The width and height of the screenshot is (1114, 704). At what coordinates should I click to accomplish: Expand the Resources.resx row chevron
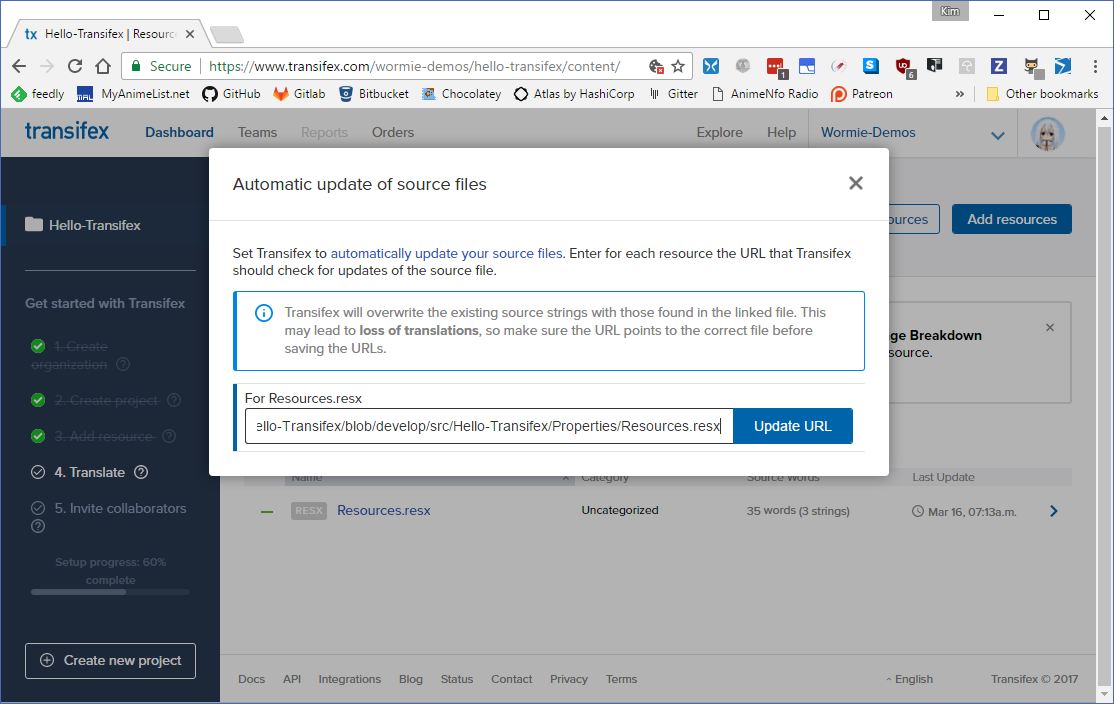pyautogui.click(x=1054, y=511)
